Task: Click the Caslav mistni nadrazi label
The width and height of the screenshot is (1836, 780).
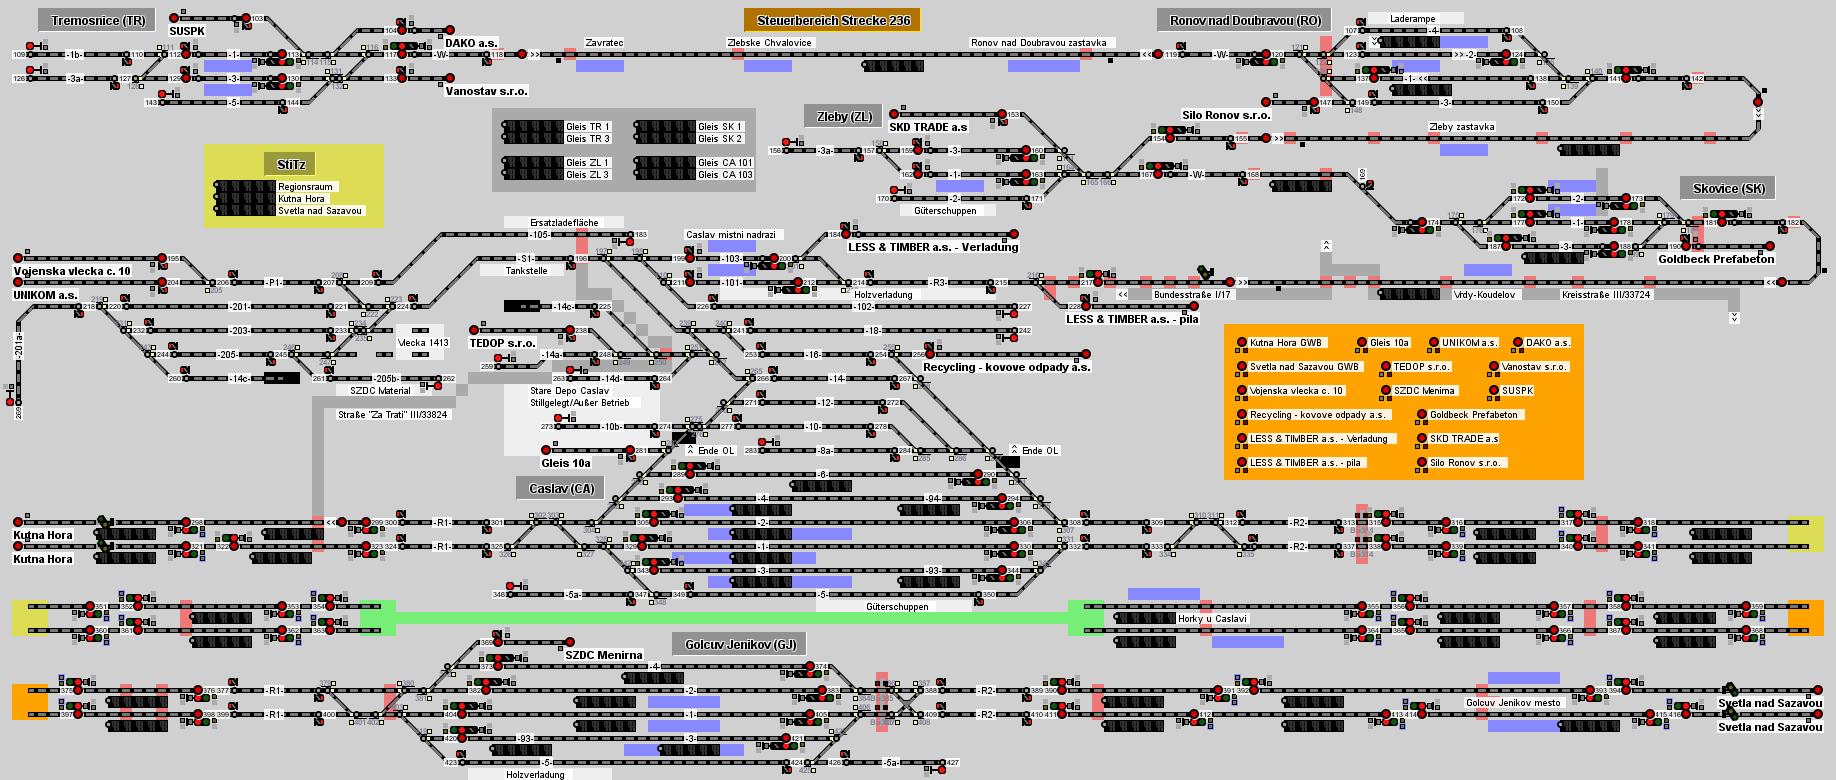Action: [x=730, y=235]
